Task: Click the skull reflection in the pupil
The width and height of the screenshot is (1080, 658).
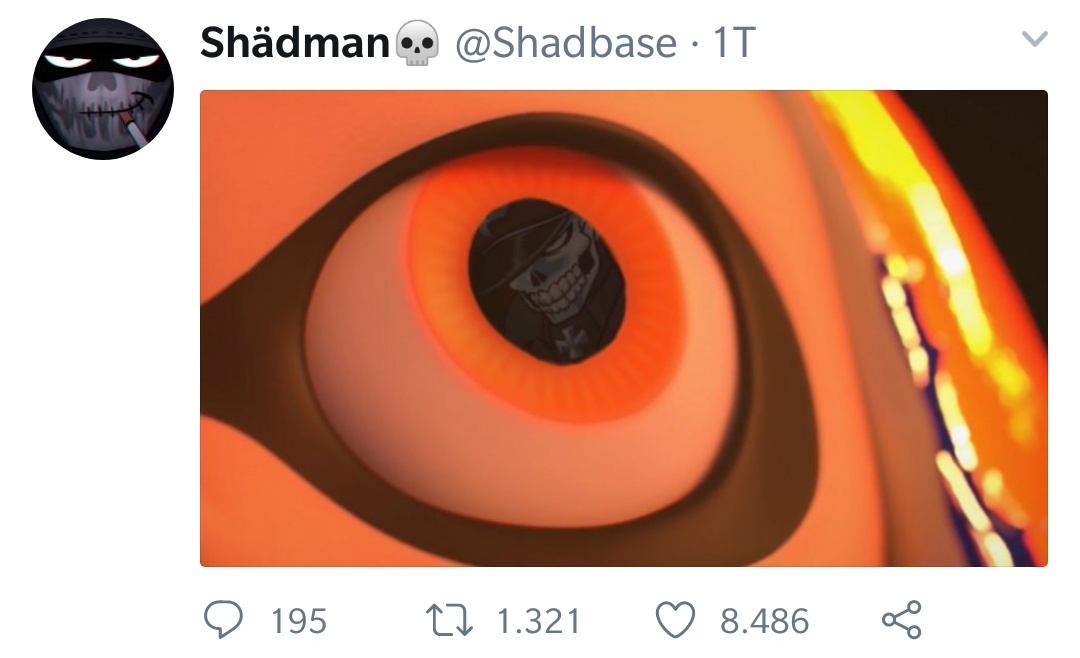Action: coord(547,281)
